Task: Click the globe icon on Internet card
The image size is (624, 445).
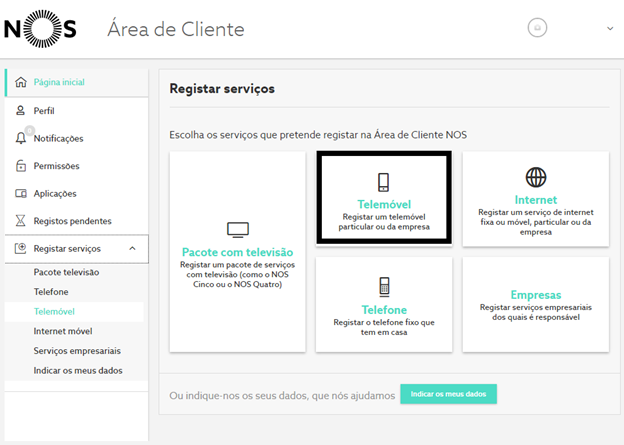Action: point(536,177)
